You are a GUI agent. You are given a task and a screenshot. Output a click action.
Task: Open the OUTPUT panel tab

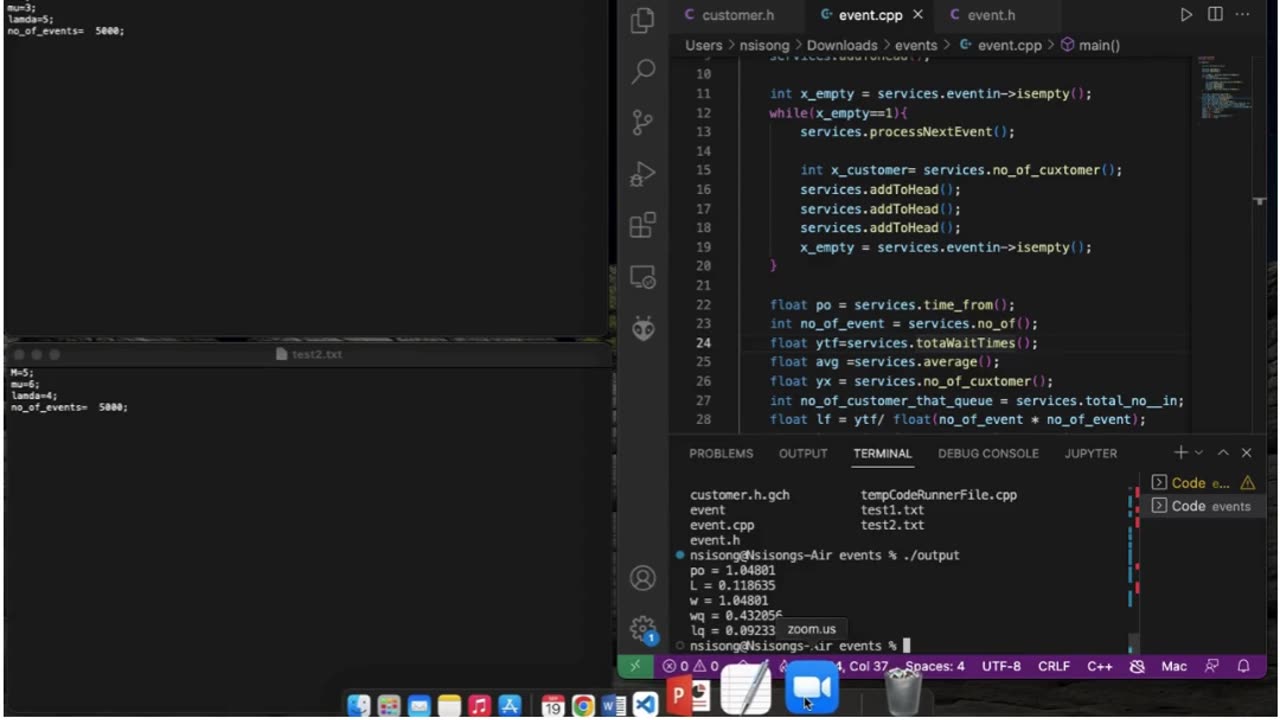pyautogui.click(x=803, y=453)
